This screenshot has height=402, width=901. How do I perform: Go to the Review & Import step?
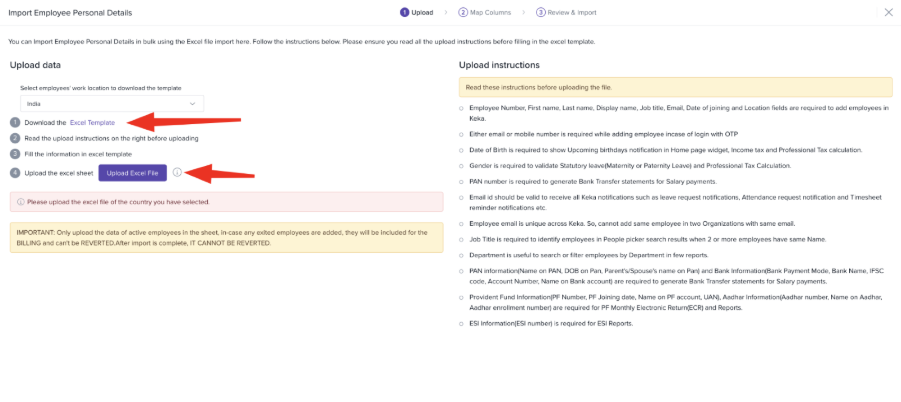coord(572,13)
